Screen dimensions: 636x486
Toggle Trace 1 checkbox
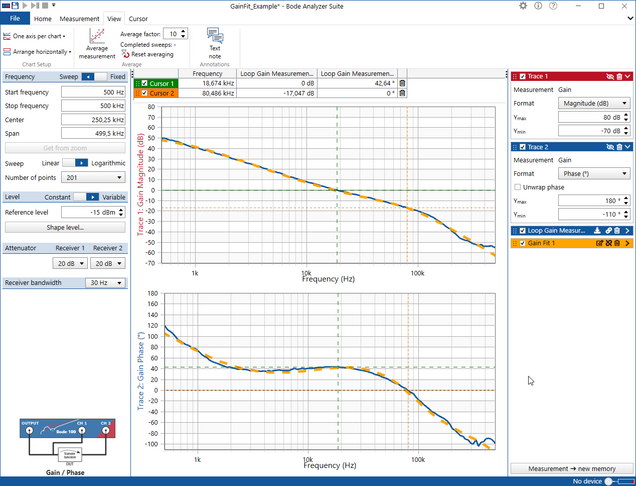click(x=523, y=76)
